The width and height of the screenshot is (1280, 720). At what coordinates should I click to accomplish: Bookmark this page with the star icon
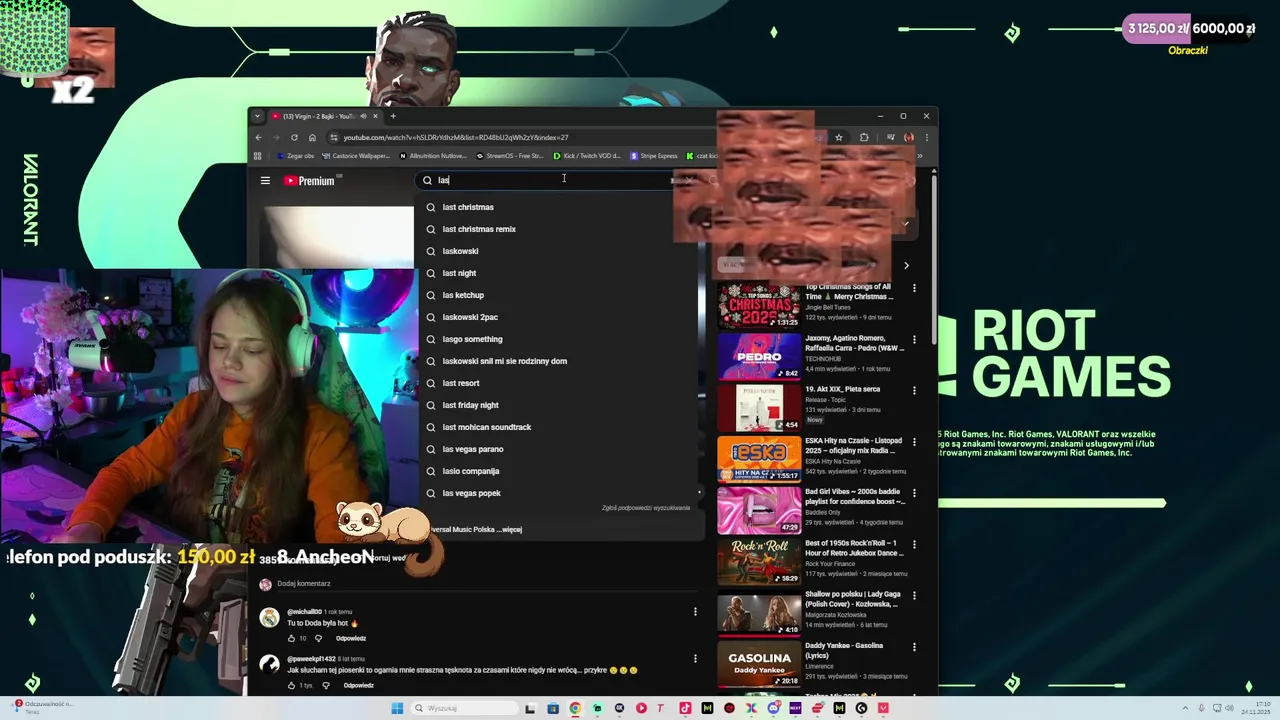(x=839, y=137)
